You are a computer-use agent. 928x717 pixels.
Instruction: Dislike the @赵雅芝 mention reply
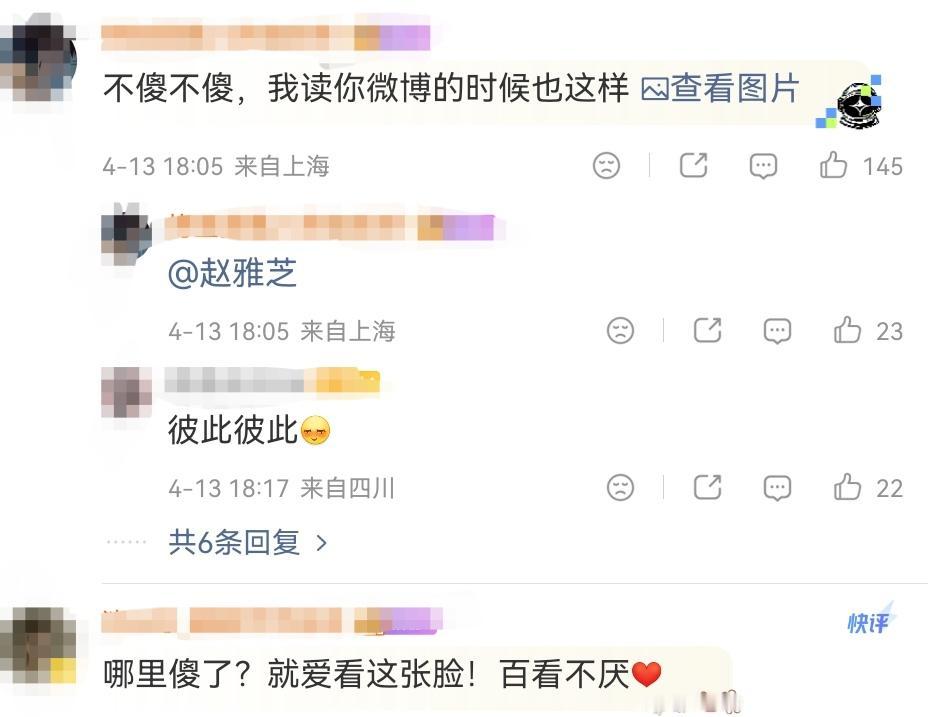coord(620,330)
